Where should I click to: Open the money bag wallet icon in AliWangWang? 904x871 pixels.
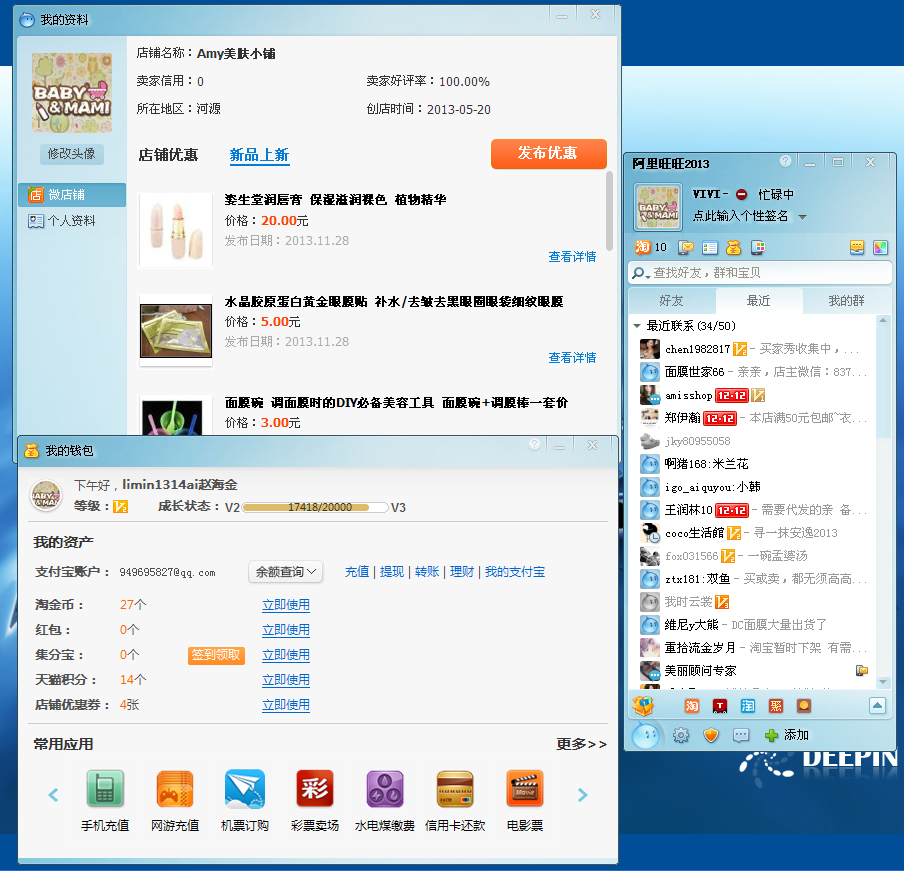[733, 247]
